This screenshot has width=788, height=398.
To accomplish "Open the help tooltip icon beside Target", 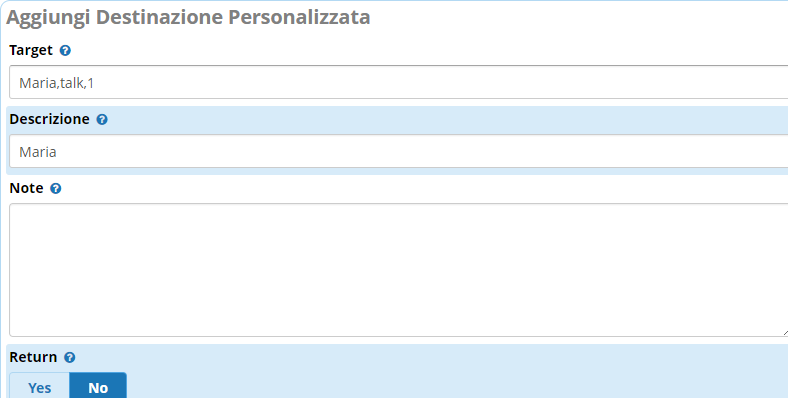I will 65,50.
